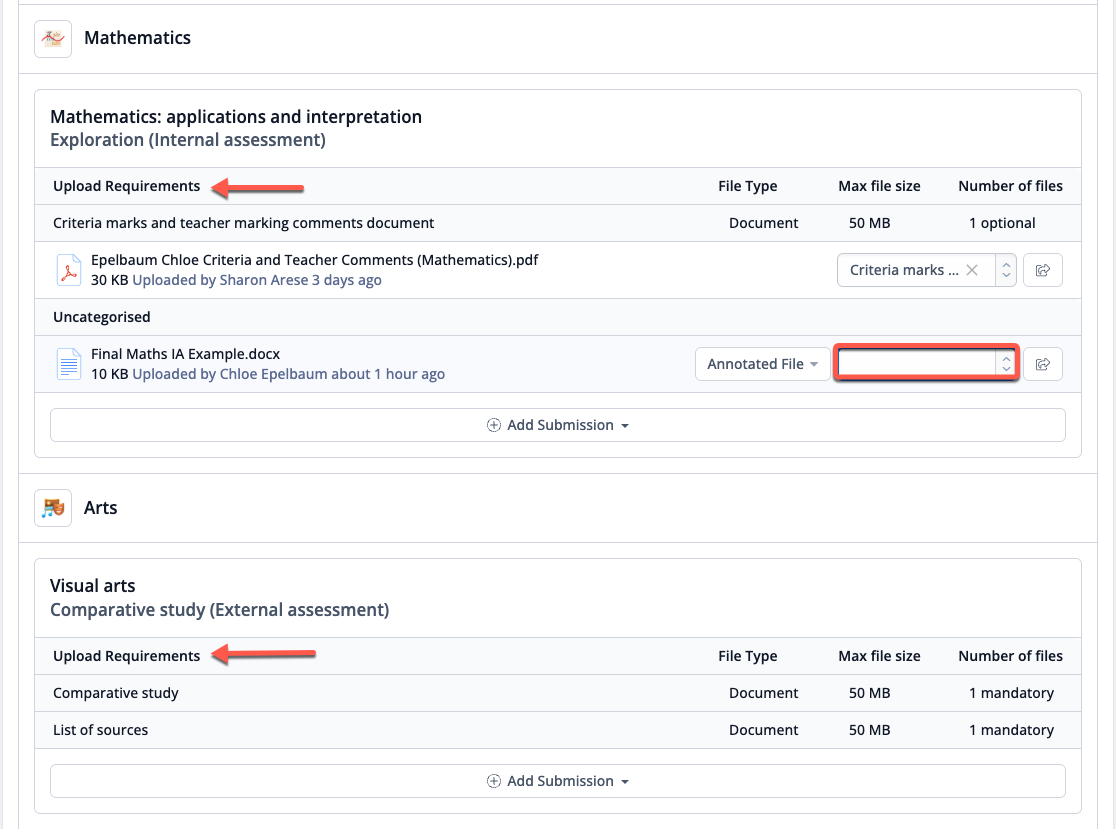1116x829 pixels.
Task: Open the Criteria marks category dropdown
Action: click(1006, 270)
